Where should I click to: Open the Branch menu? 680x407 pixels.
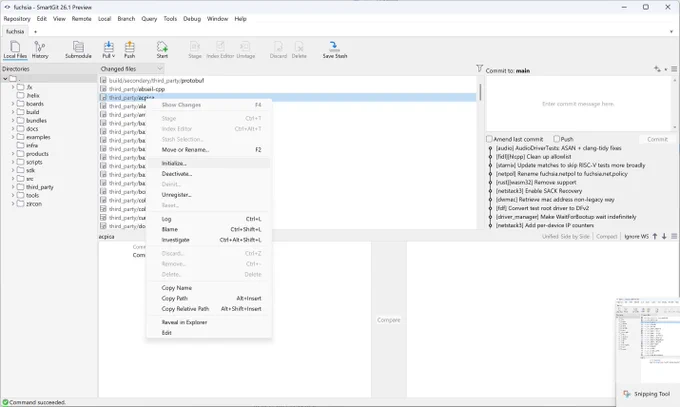[x=126, y=19]
